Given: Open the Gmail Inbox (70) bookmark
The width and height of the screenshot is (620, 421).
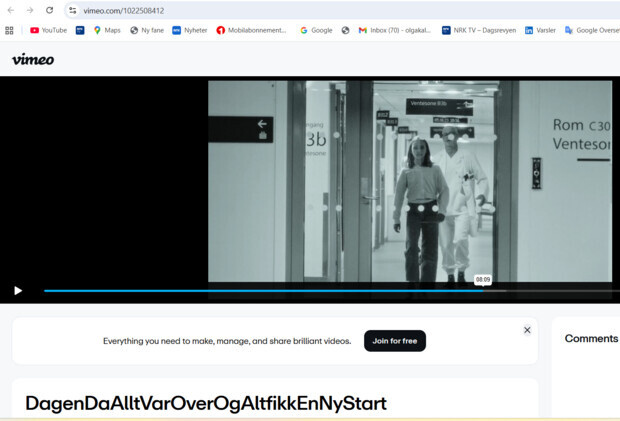Looking at the screenshot, I should click(x=395, y=30).
